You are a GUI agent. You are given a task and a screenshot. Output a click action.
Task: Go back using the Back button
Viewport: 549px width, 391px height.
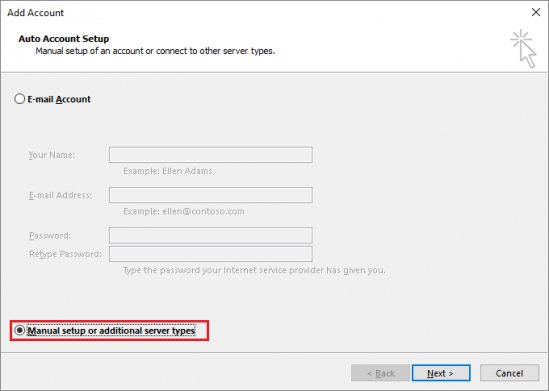pyautogui.click(x=380, y=373)
